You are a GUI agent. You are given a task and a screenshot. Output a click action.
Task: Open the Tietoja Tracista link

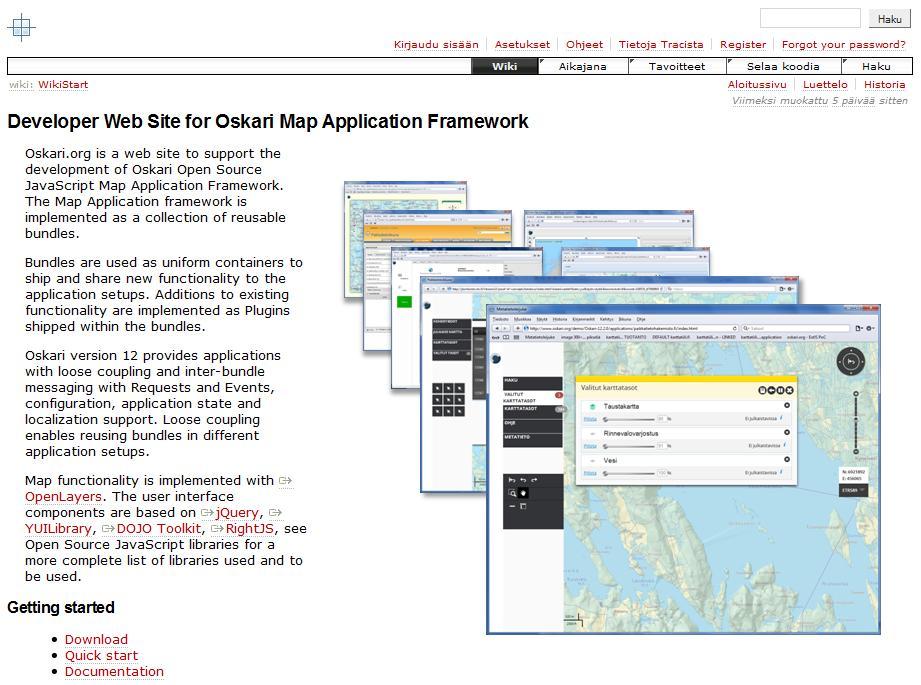661,45
